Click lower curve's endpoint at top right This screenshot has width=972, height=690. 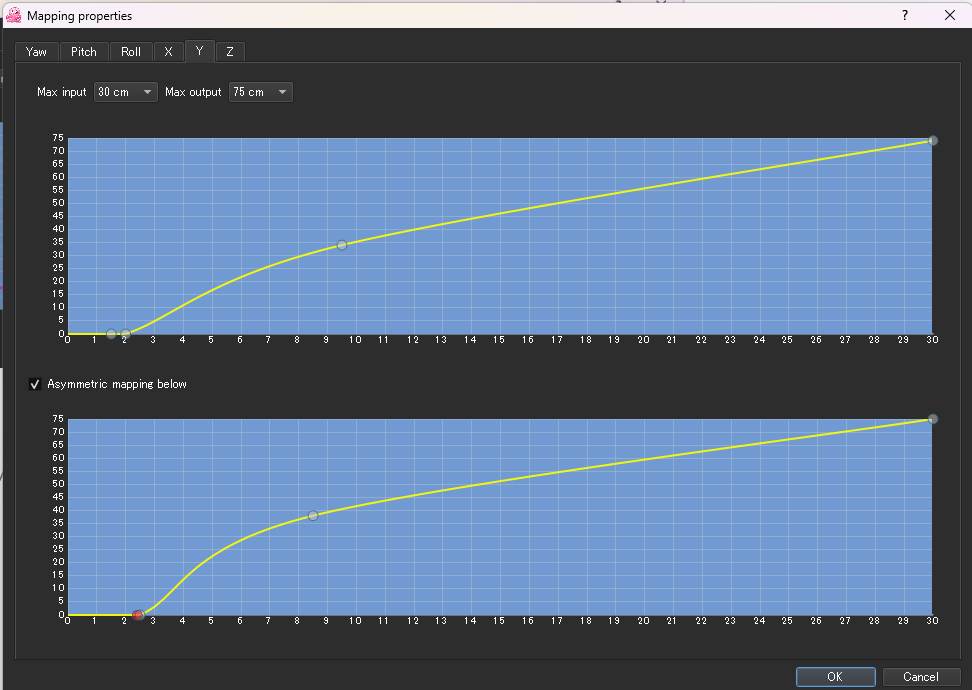click(x=932, y=419)
